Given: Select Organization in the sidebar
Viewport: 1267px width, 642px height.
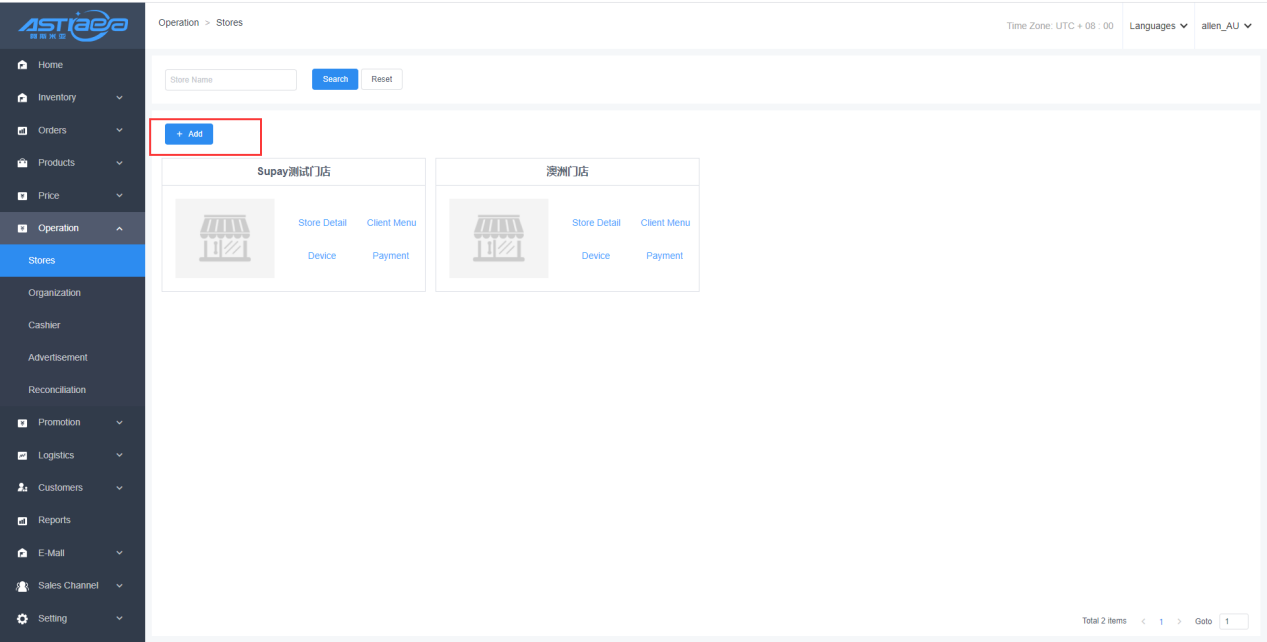Looking at the screenshot, I should (x=55, y=293).
